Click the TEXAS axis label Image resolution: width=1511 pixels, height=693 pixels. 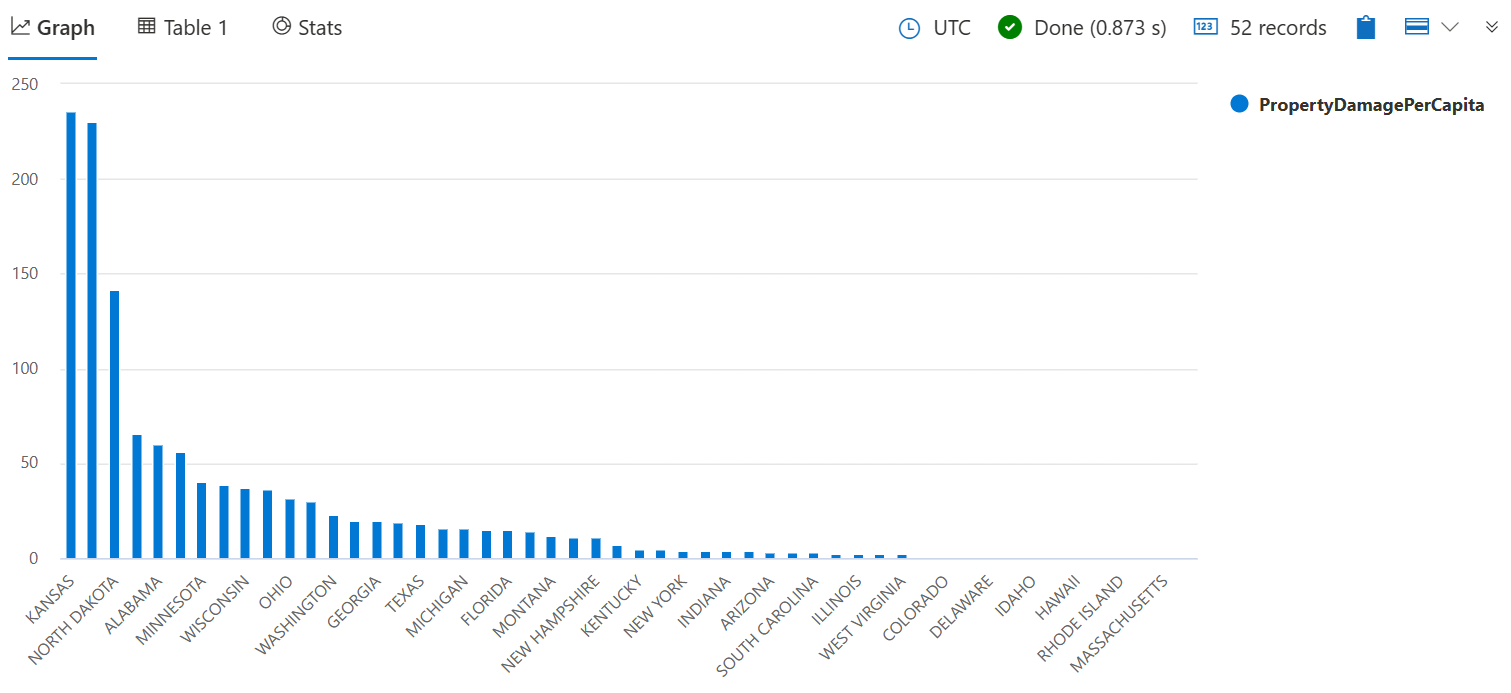406,595
